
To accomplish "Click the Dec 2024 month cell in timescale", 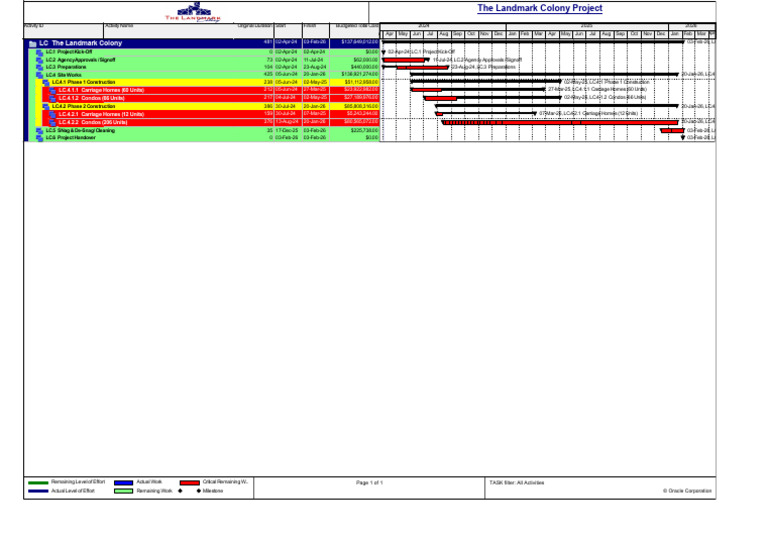I will 499,34.
